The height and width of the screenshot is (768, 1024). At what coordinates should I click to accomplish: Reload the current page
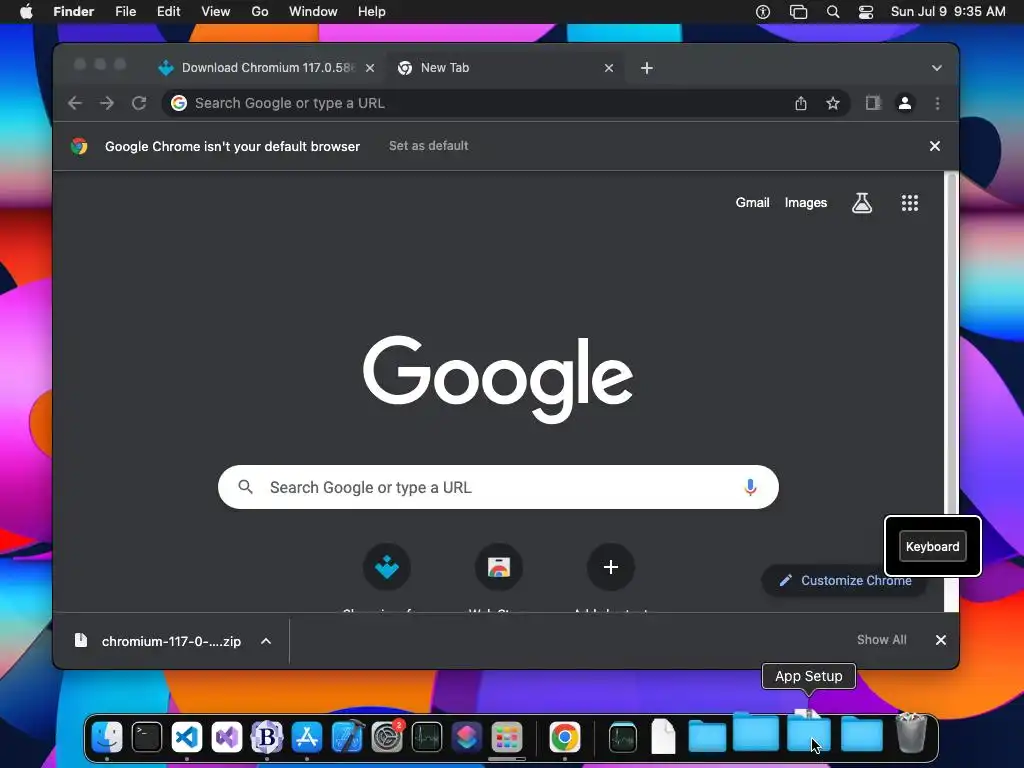(139, 103)
